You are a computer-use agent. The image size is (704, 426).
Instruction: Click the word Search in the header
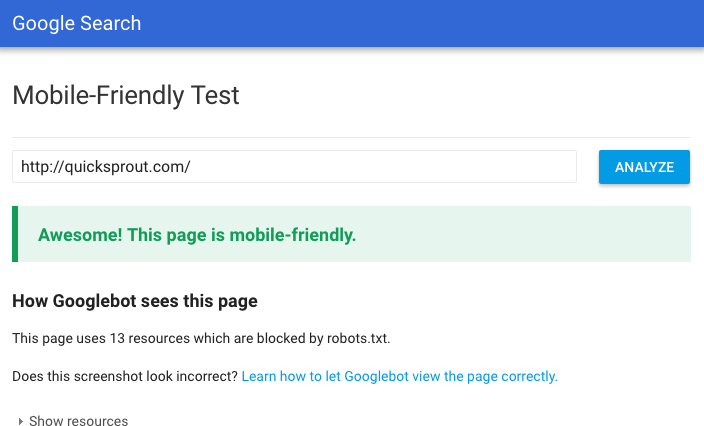point(109,23)
